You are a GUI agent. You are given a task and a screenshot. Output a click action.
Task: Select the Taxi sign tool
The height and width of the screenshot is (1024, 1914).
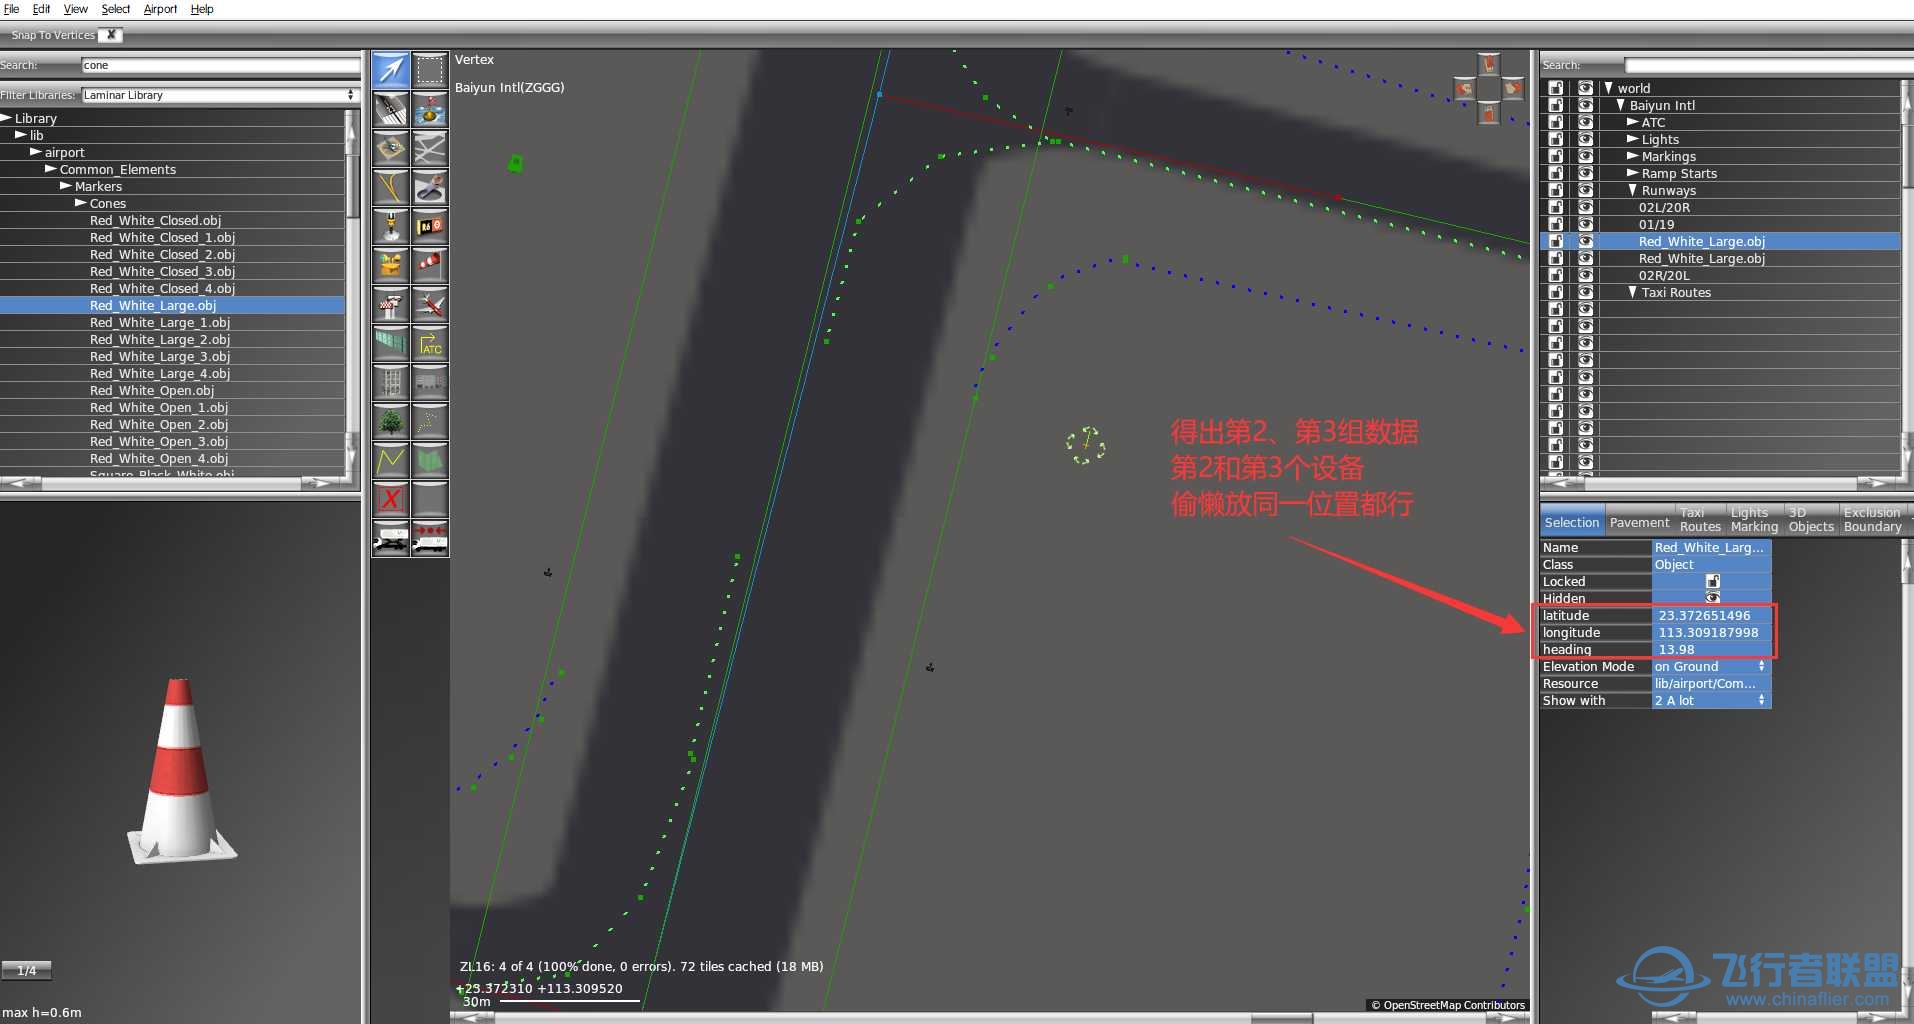[x=430, y=226]
